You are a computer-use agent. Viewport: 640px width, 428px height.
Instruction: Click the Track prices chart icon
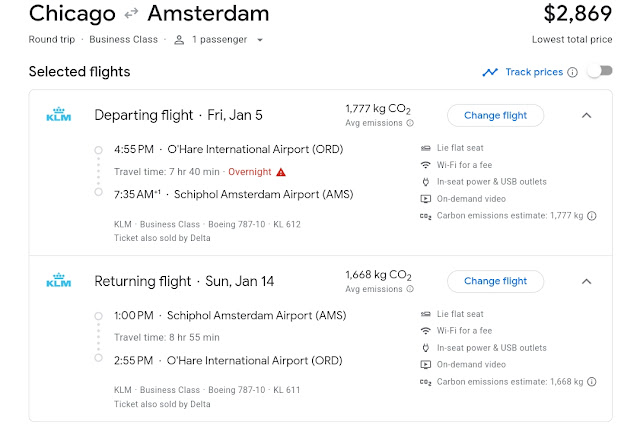tap(490, 72)
